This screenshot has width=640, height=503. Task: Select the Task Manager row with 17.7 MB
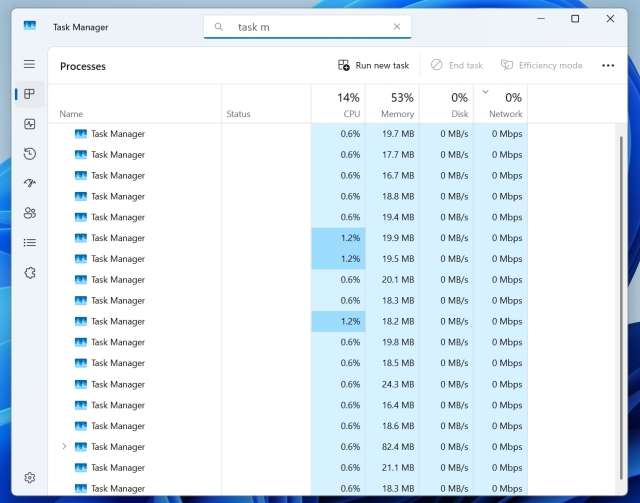click(x=288, y=154)
